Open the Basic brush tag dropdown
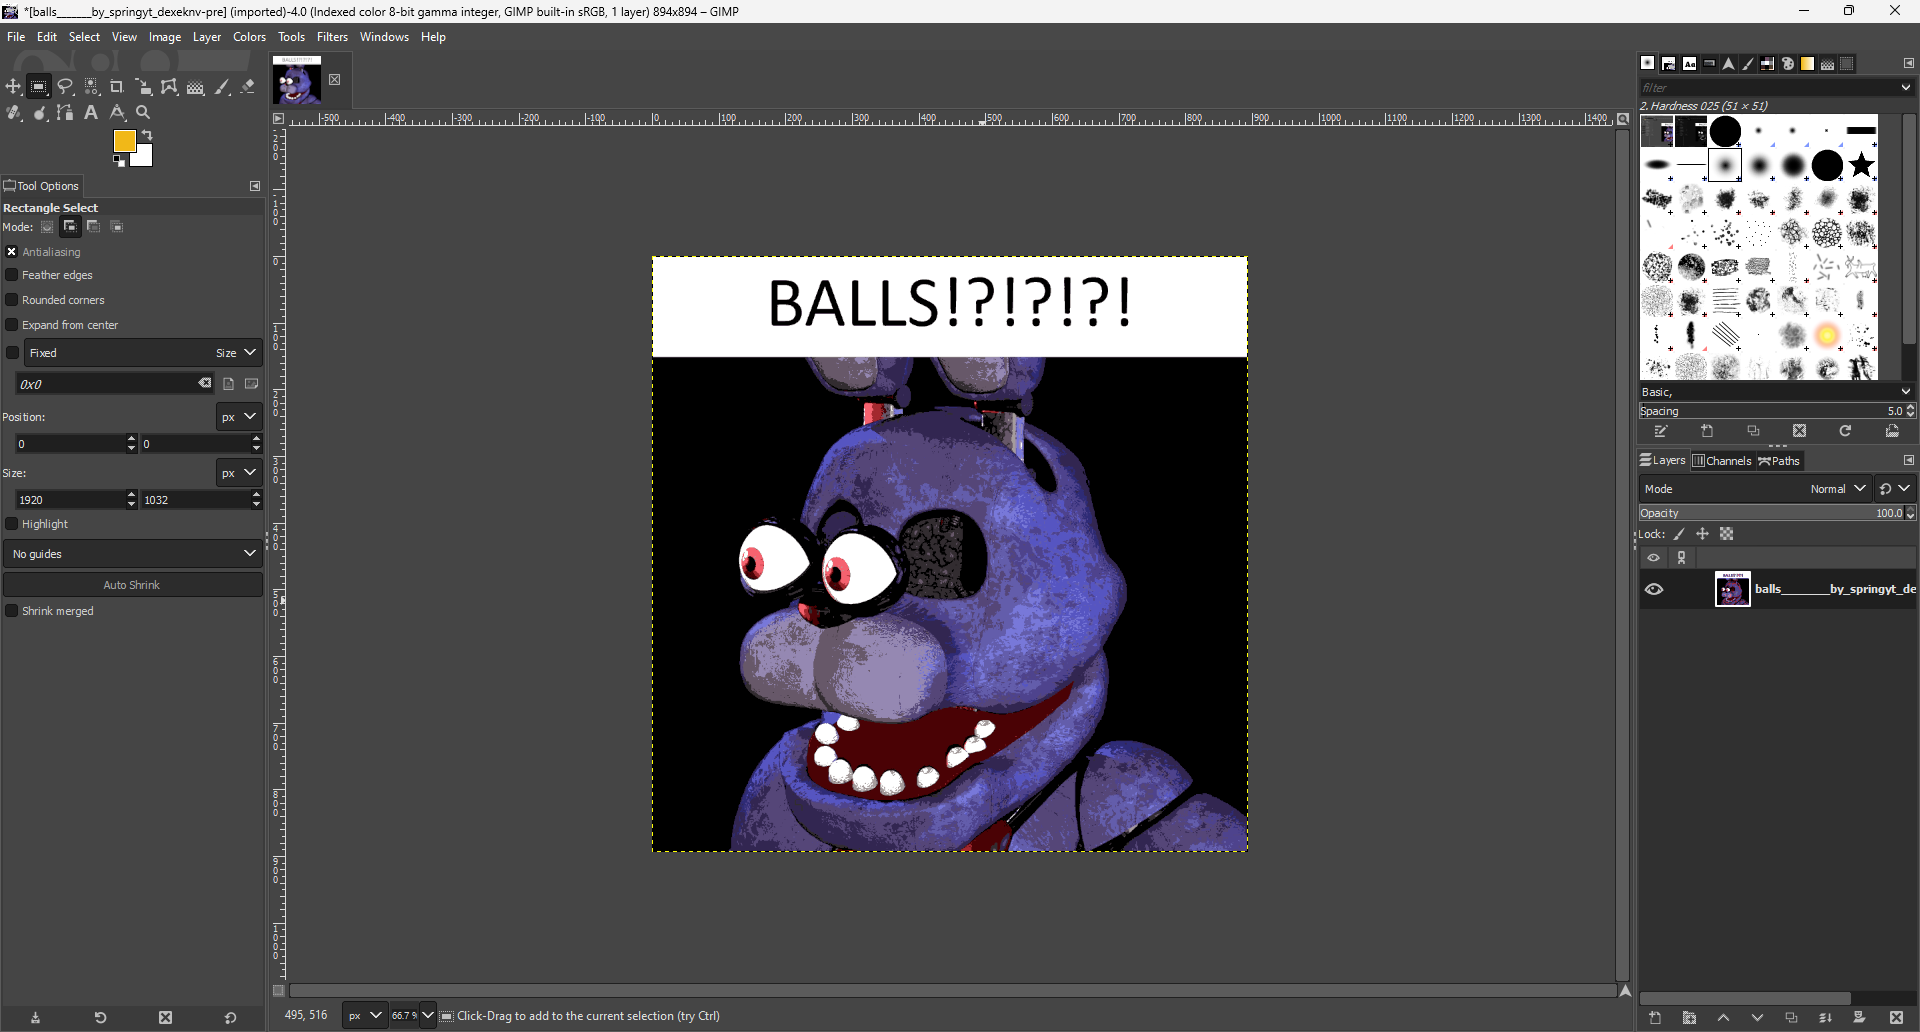Image resolution: width=1920 pixels, height=1032 pixels. 1906,392
